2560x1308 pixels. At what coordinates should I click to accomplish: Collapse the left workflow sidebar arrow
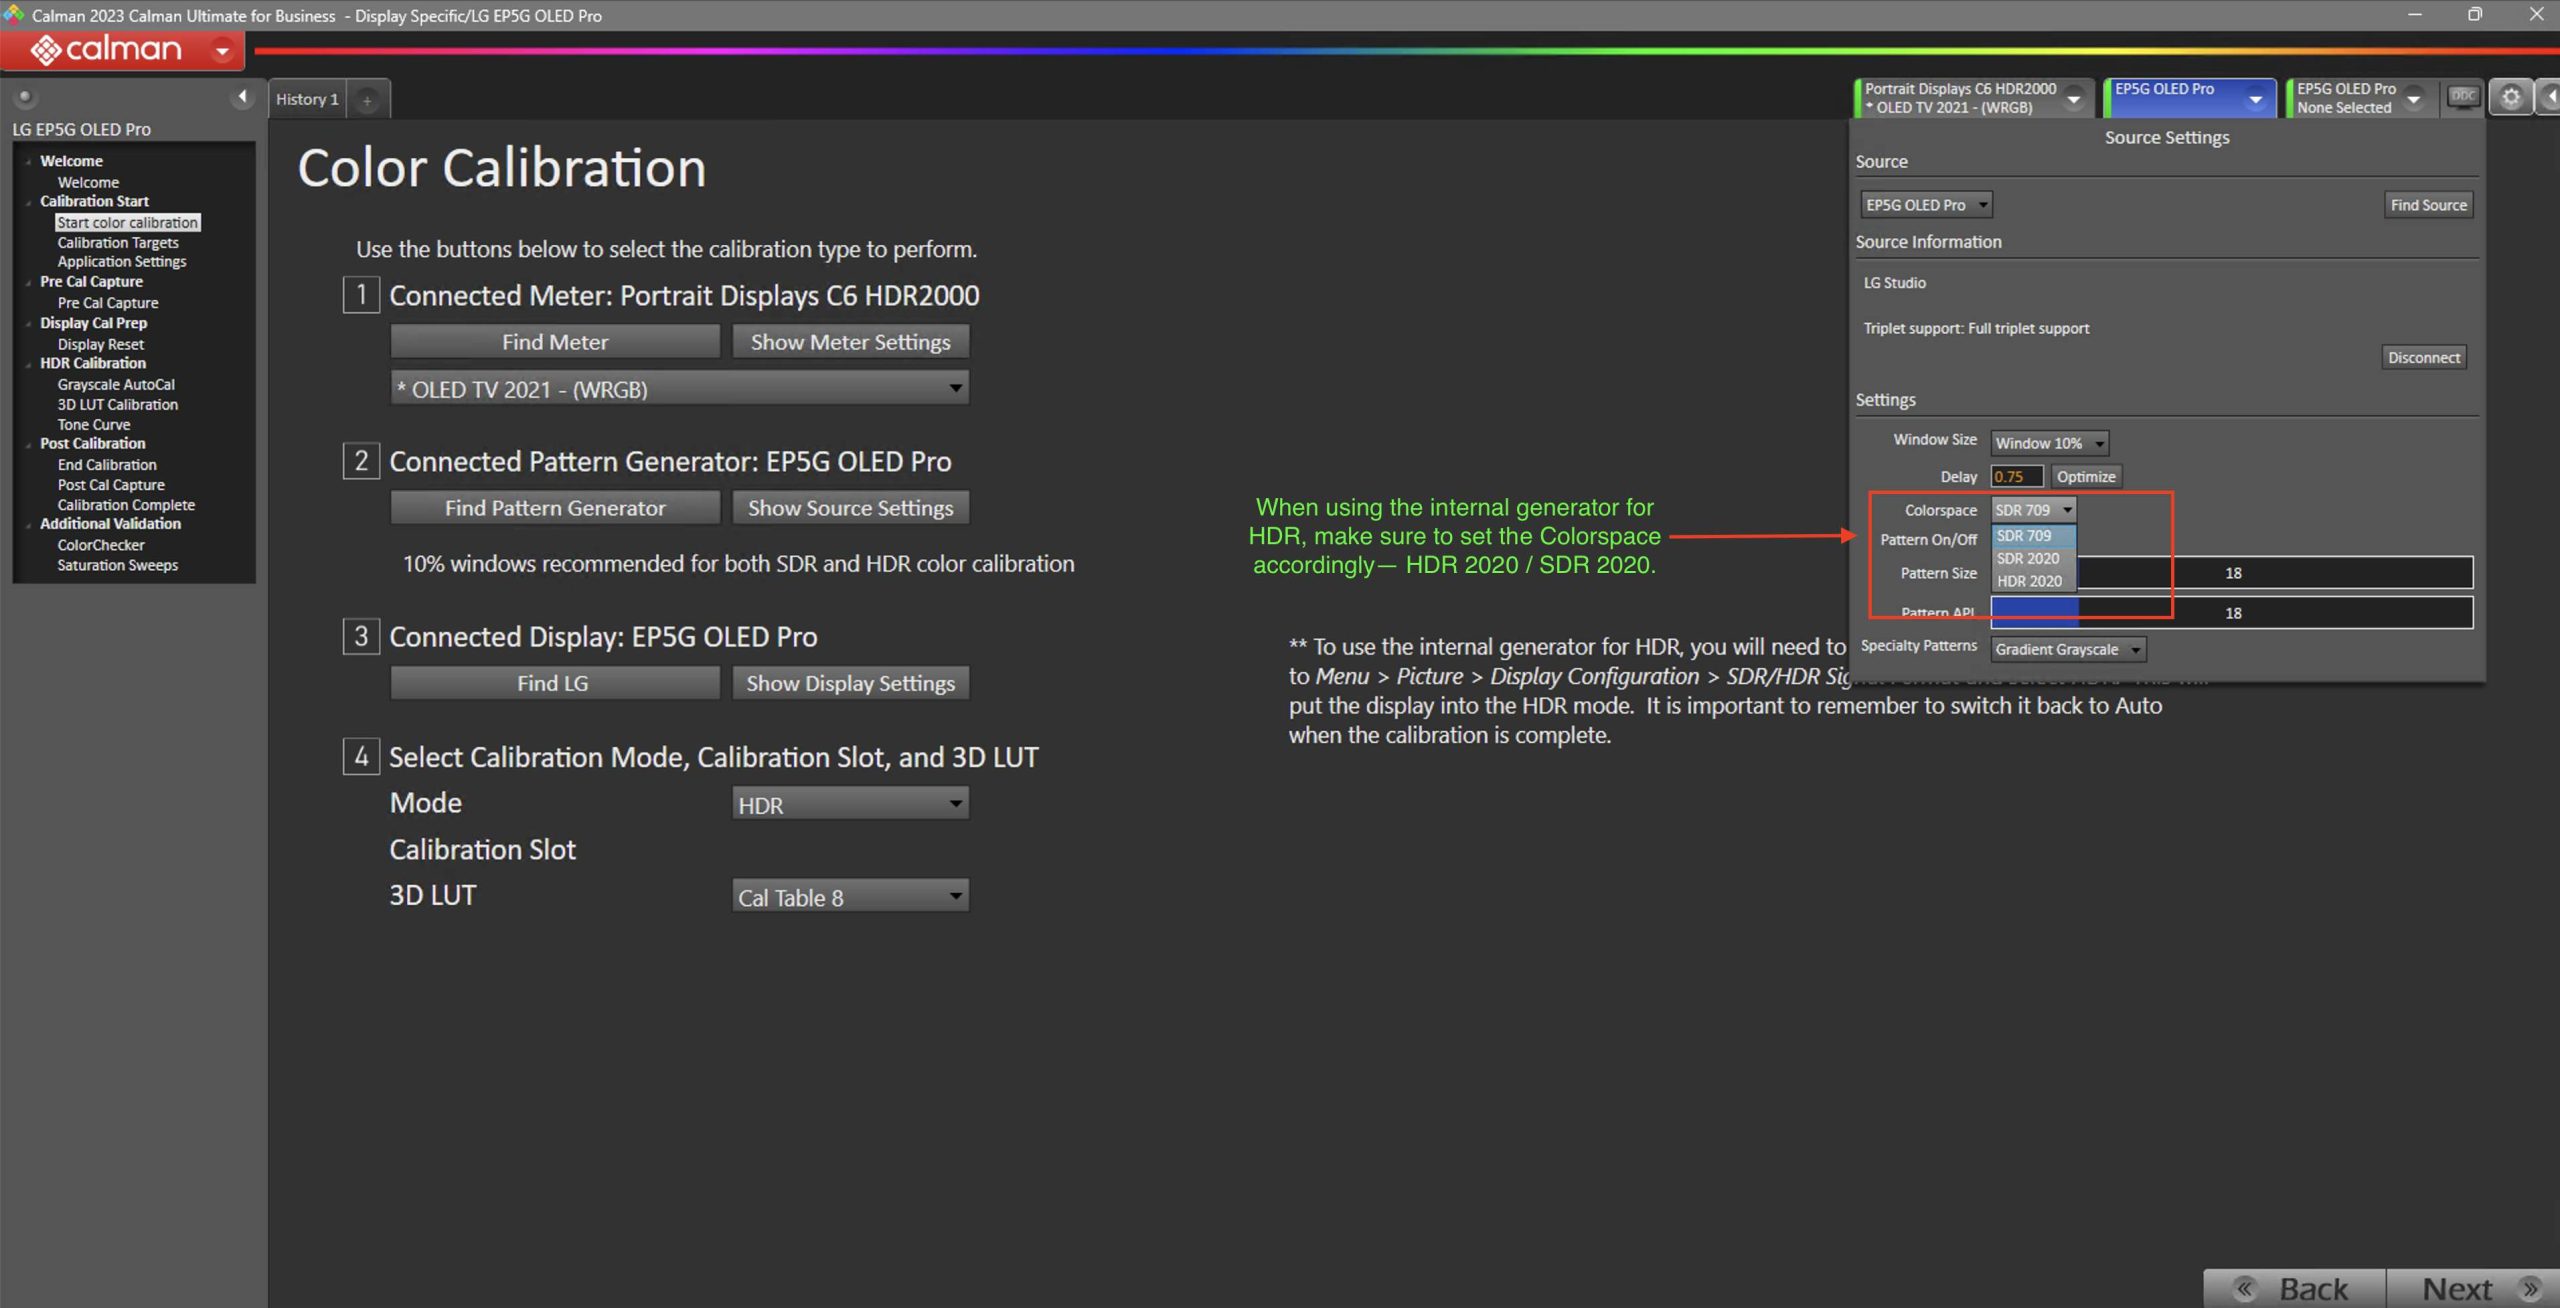tap(242, 97)
